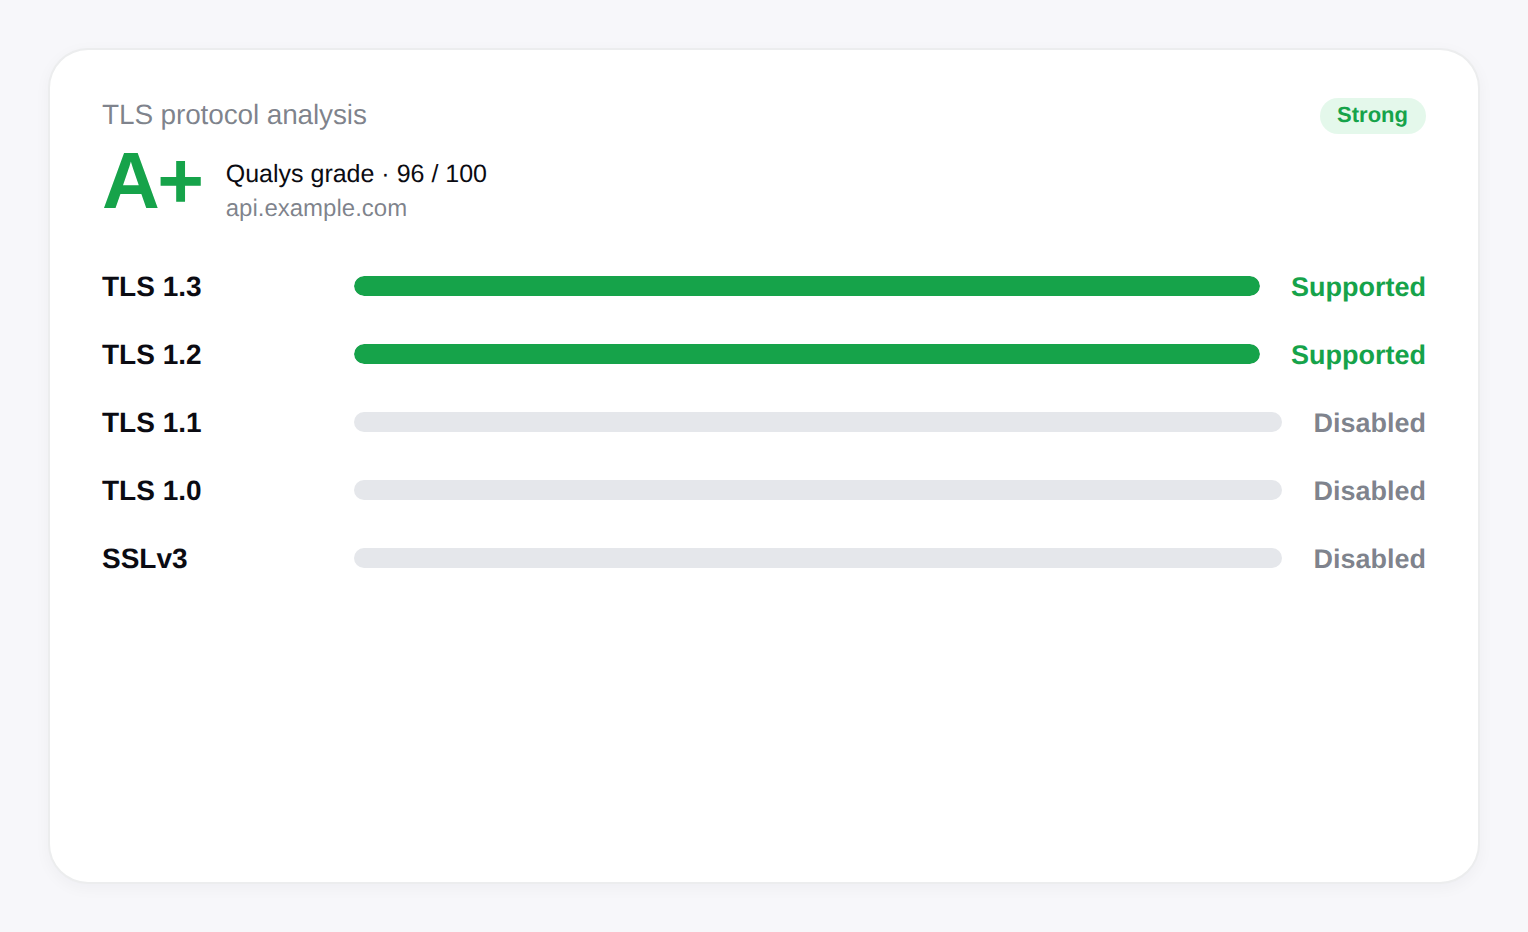Screen dimensions: 1528x932
Task: Click the TLS 1.0 gray empty bar
Action: click(x=817, y=491)
